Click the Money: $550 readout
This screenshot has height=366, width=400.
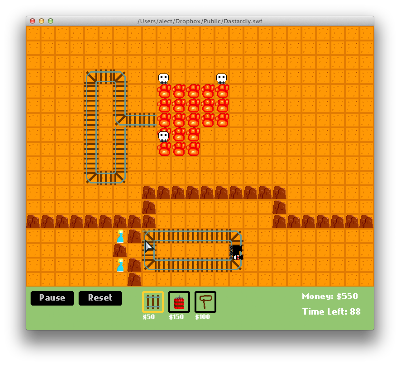tap(330, 296)
